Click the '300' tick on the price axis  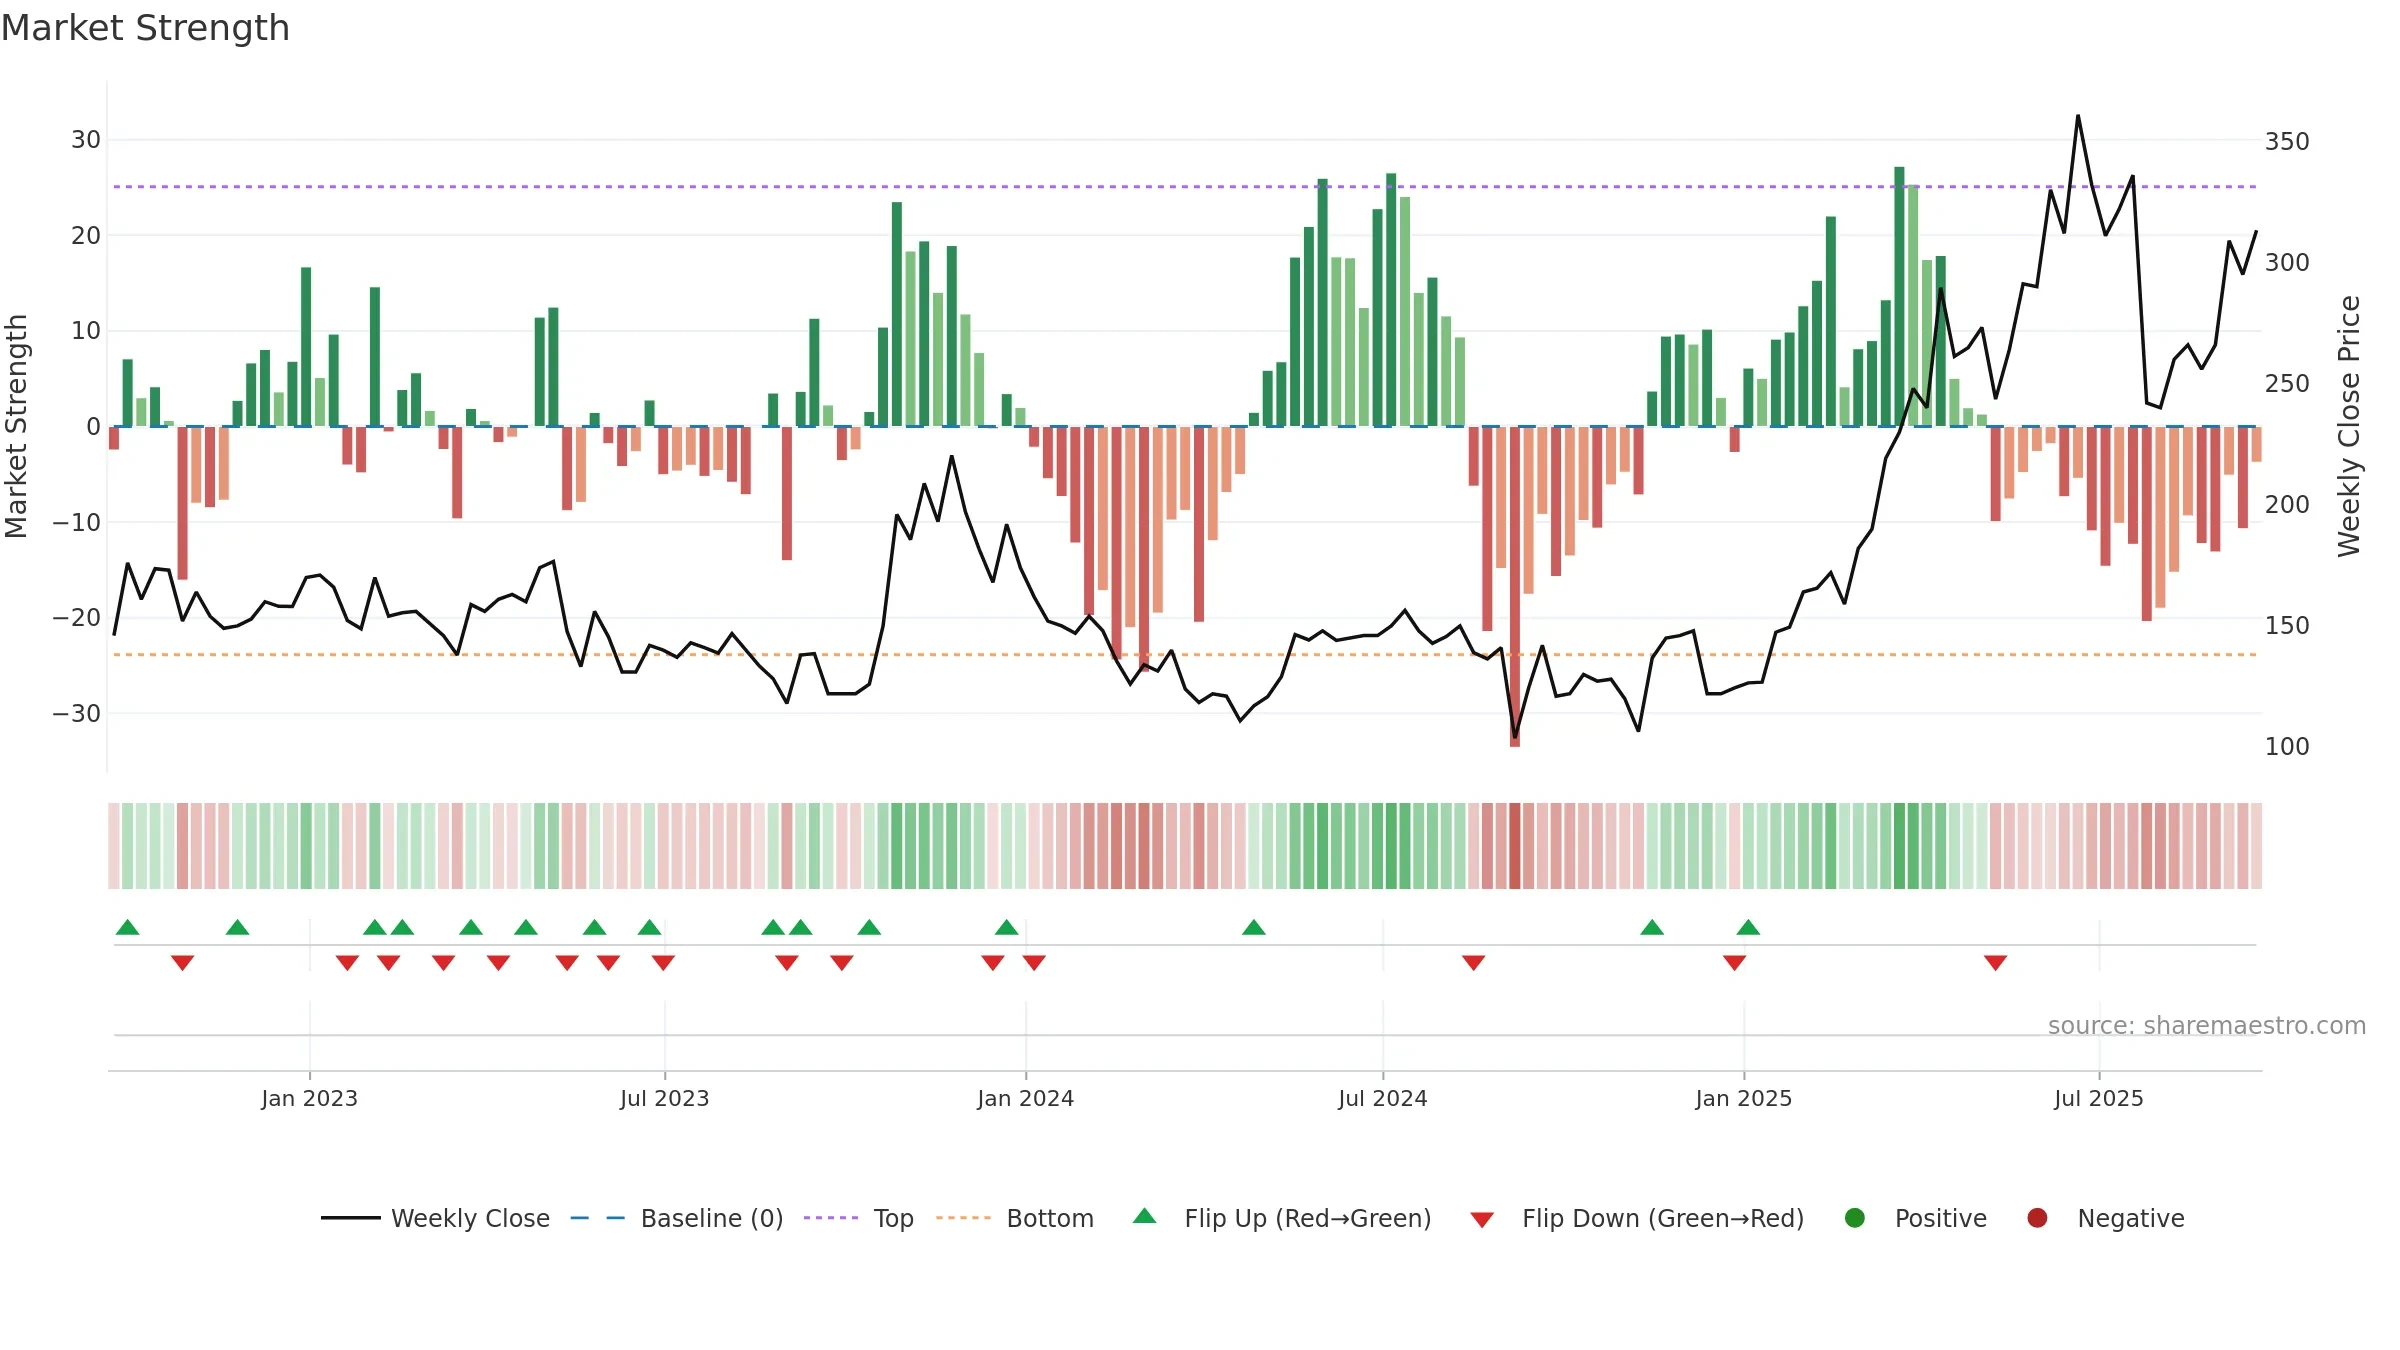pos(2287,263)
